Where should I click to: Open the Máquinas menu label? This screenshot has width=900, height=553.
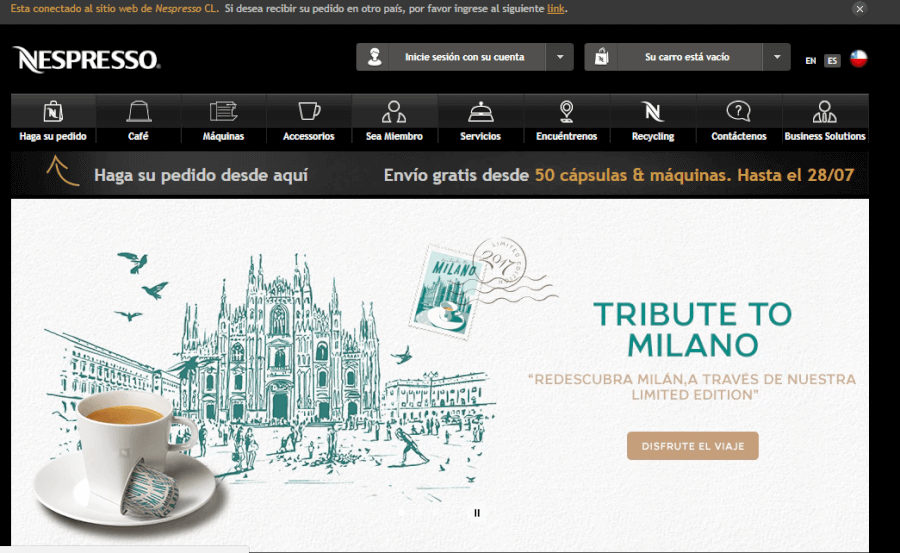(x=223, y=136)
